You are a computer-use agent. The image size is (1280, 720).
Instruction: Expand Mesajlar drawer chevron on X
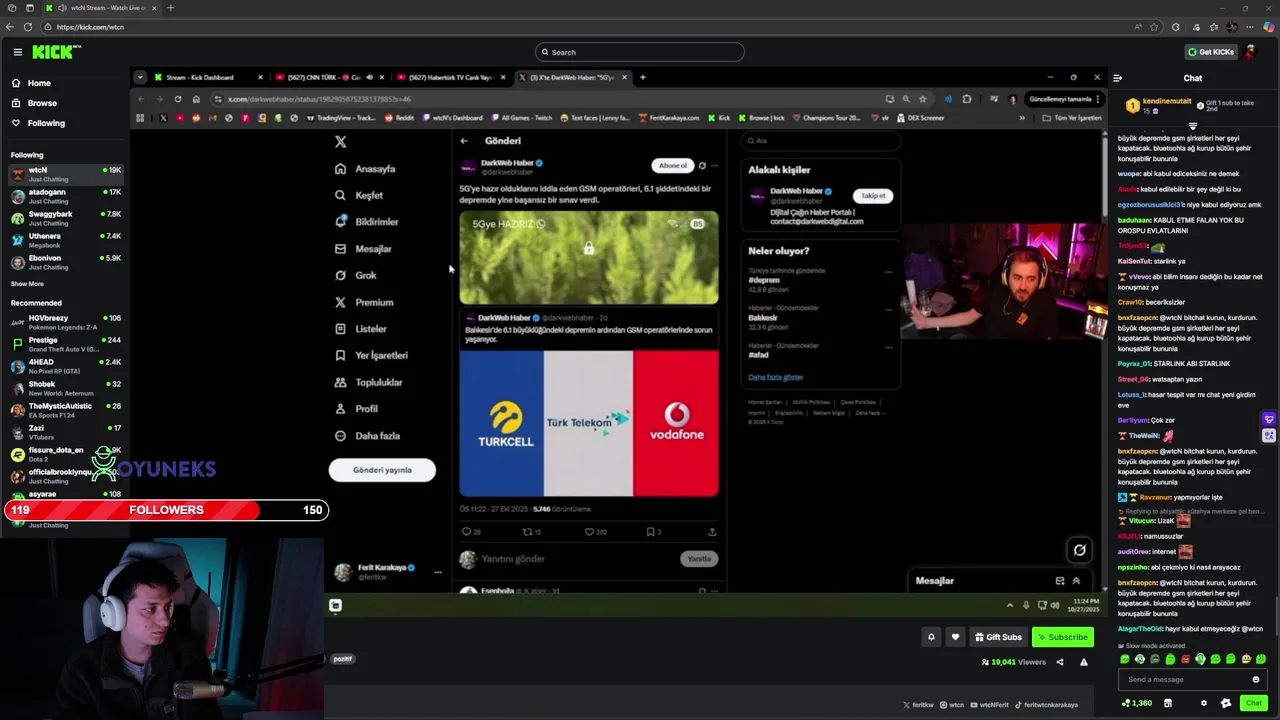1076,581
